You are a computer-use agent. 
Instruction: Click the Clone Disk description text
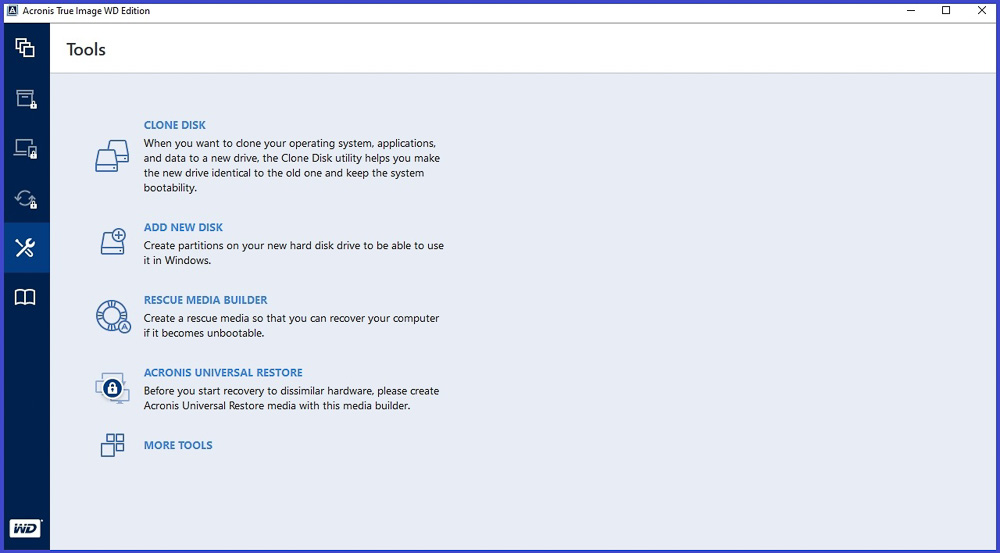(x=291, y=166)
